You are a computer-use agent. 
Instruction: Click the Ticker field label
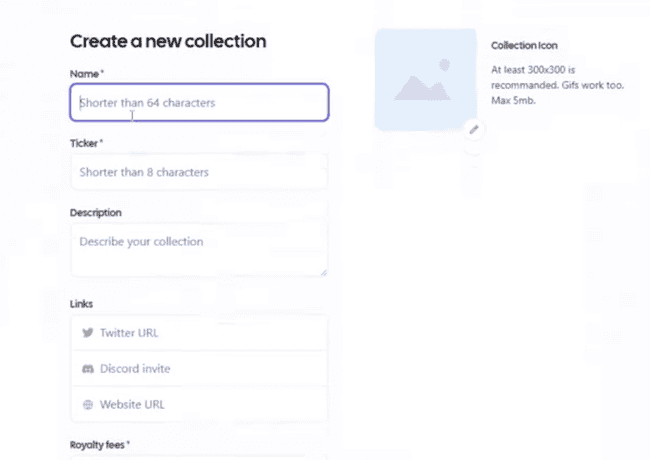(x=86, y=143)
